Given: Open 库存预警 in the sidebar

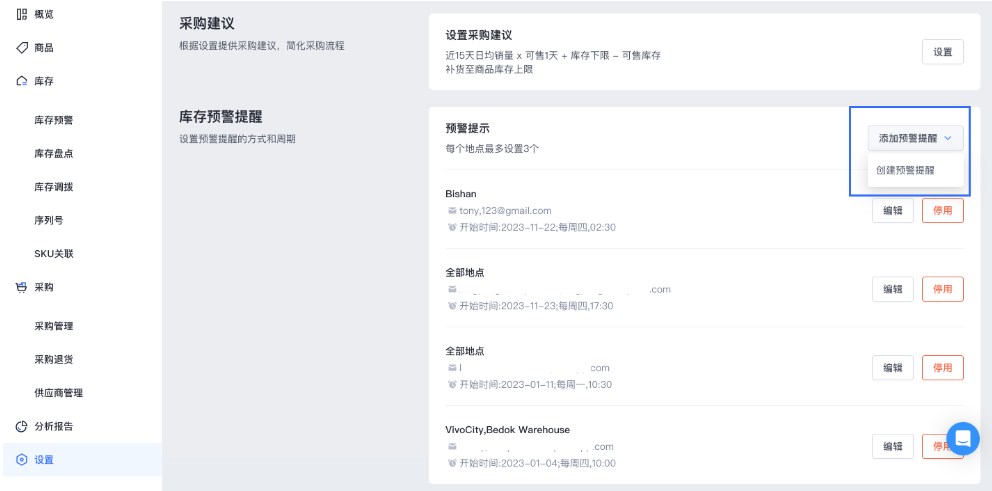Looking at the screenshot, I should (54, 120).
